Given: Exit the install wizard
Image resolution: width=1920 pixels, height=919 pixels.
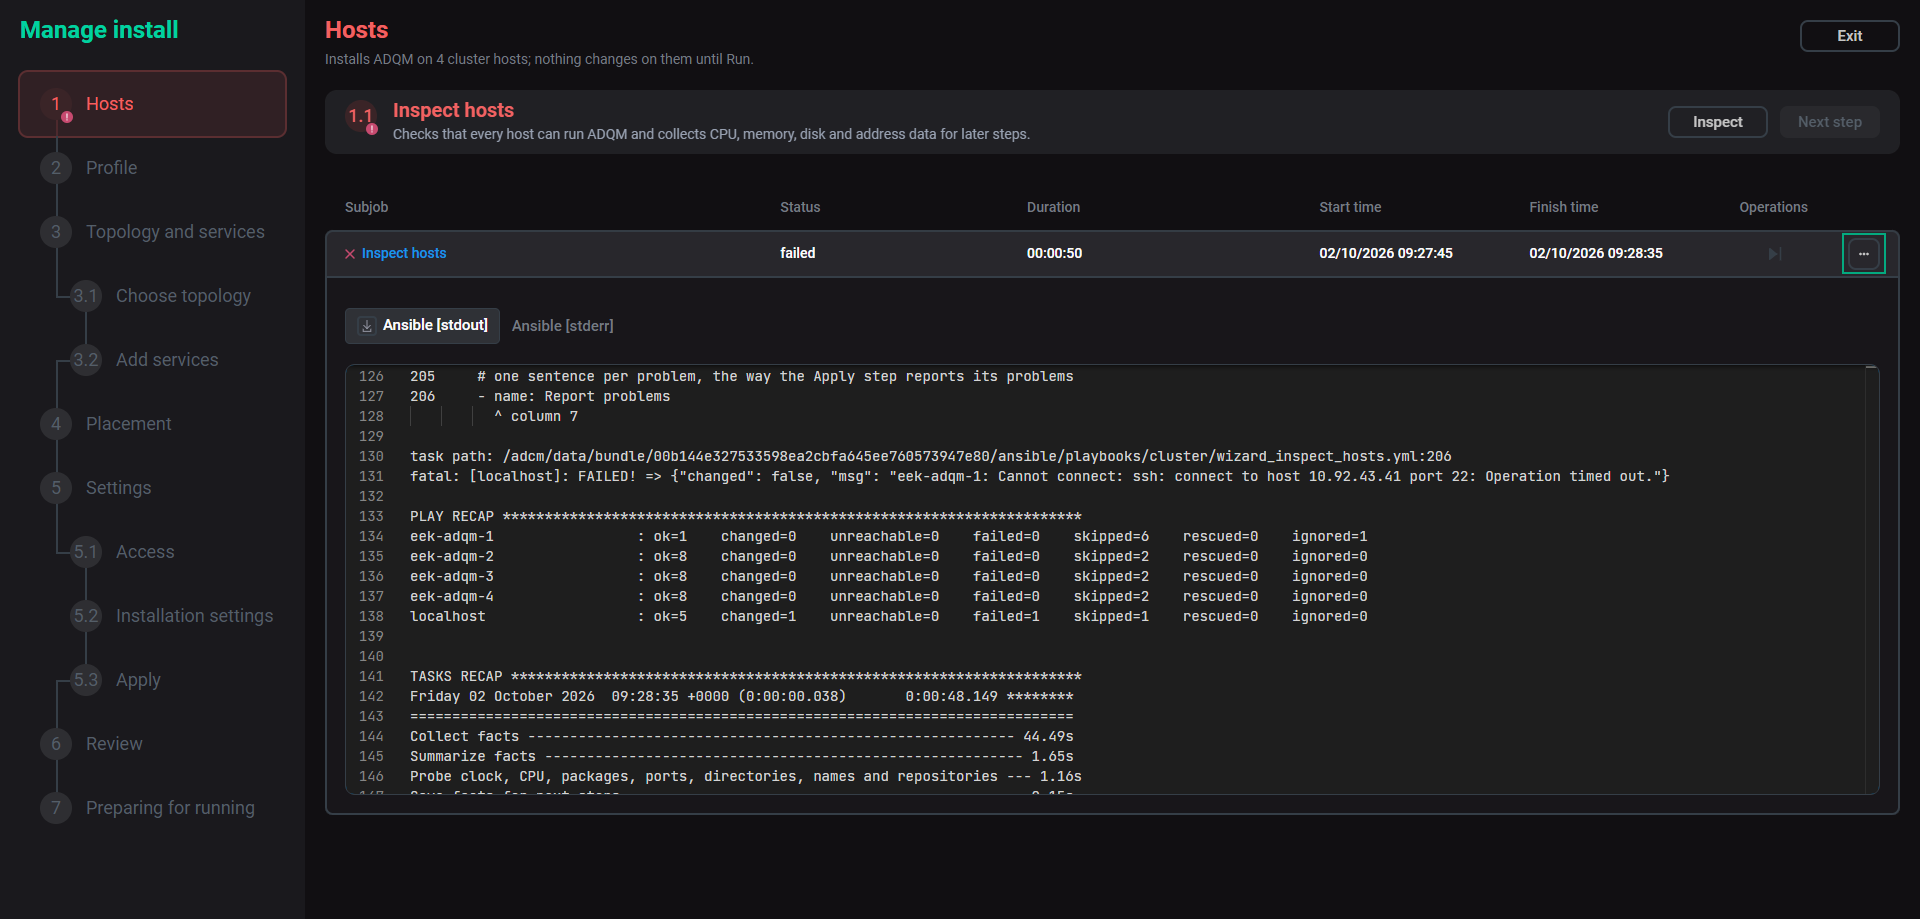Looking at the screenshot, I should click(x=1849, y=36).
